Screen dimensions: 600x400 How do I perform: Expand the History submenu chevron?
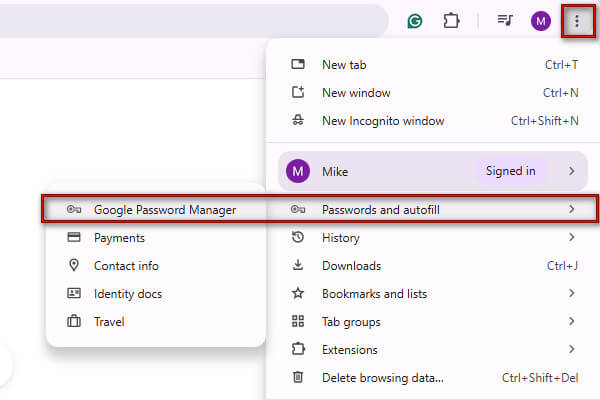click(x=571, y=237)
